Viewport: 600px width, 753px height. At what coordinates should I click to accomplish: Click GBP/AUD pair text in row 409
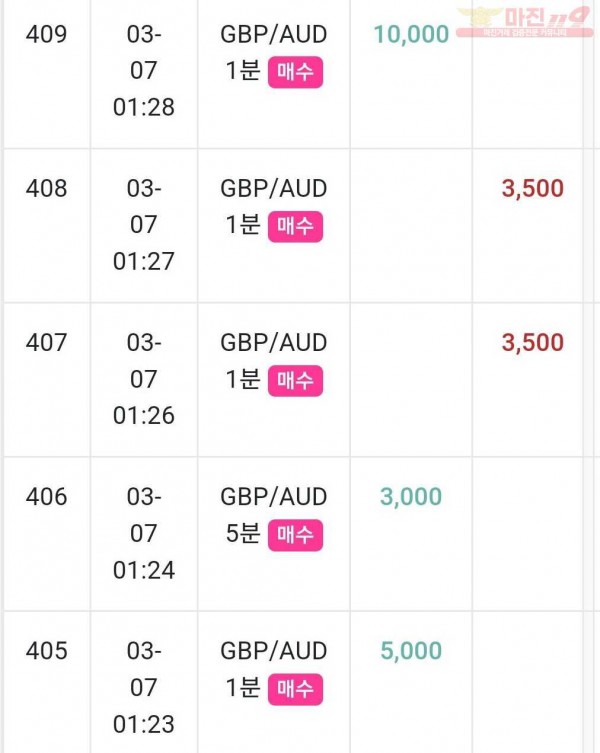[274, 35]
